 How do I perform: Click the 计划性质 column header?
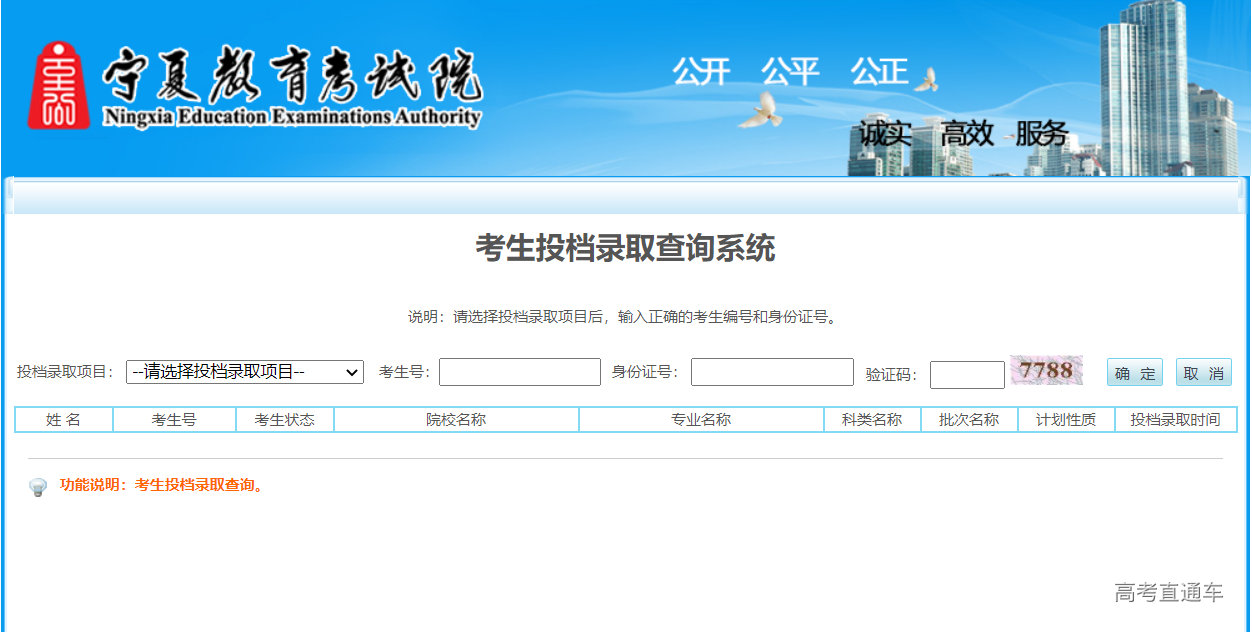(1066, 420)
